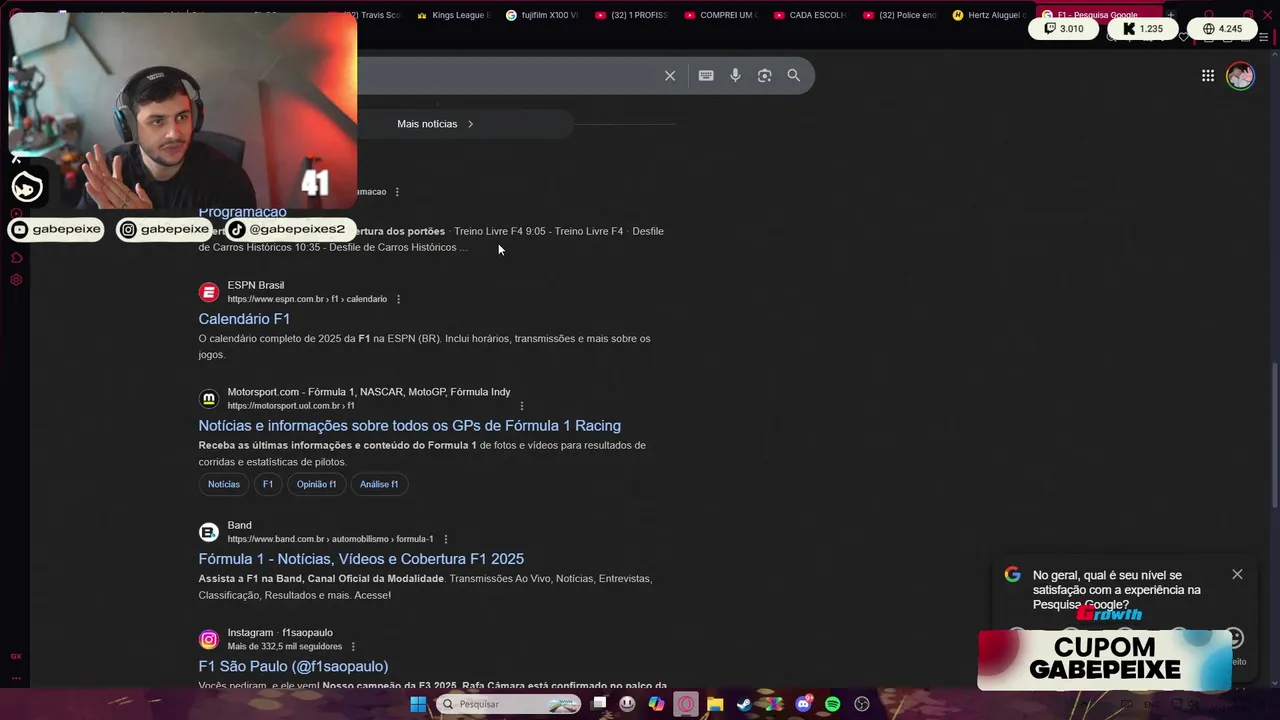Click the Instagram result favicon

tap(209, 639)
